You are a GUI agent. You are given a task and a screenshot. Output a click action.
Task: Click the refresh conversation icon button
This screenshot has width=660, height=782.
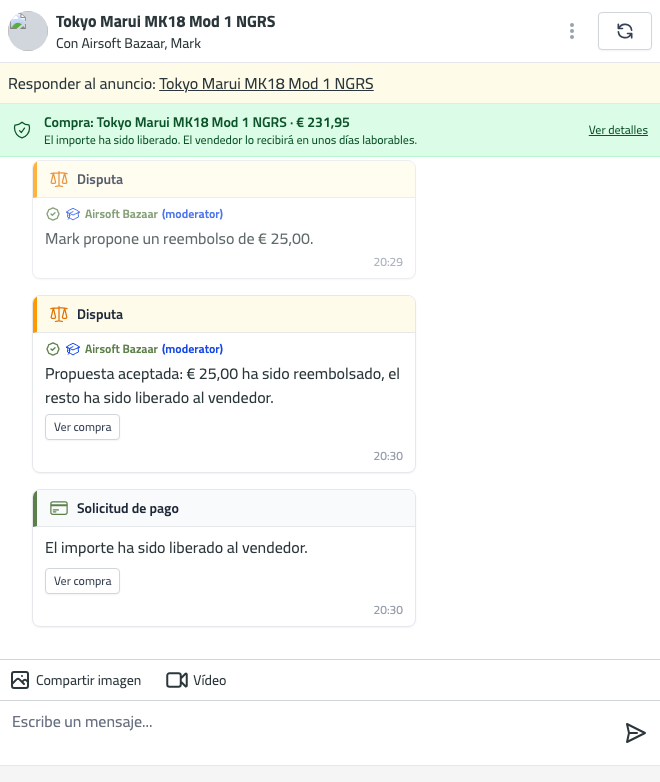(625, 31)
